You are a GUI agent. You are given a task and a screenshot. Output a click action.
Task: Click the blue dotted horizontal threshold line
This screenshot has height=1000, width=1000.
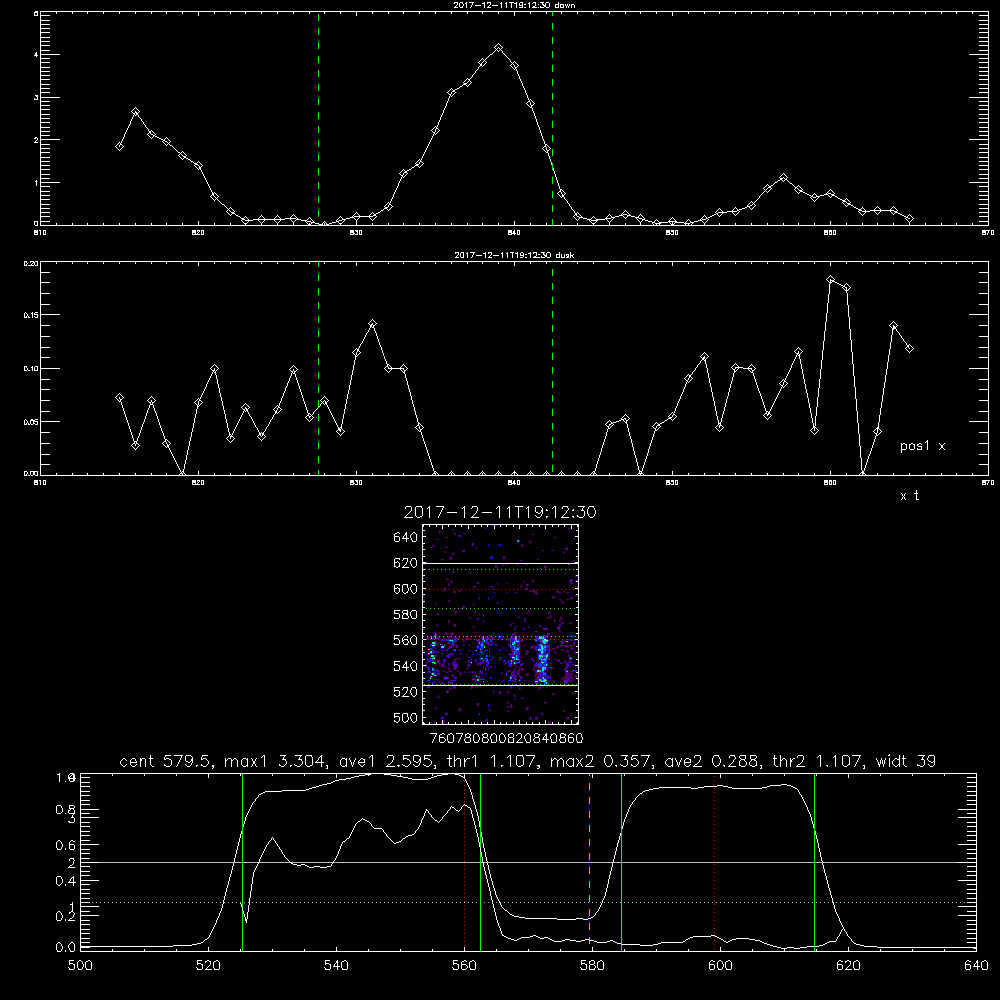[528, 902]
